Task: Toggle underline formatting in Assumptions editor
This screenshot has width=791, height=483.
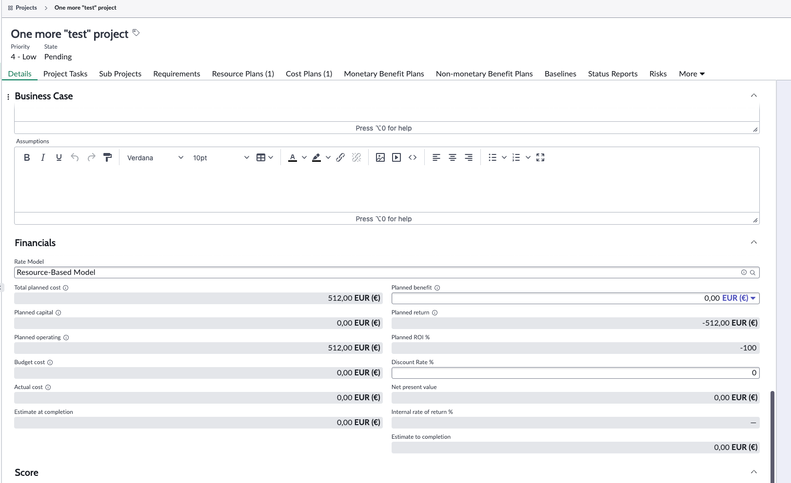Action: [x=59, y=157]
